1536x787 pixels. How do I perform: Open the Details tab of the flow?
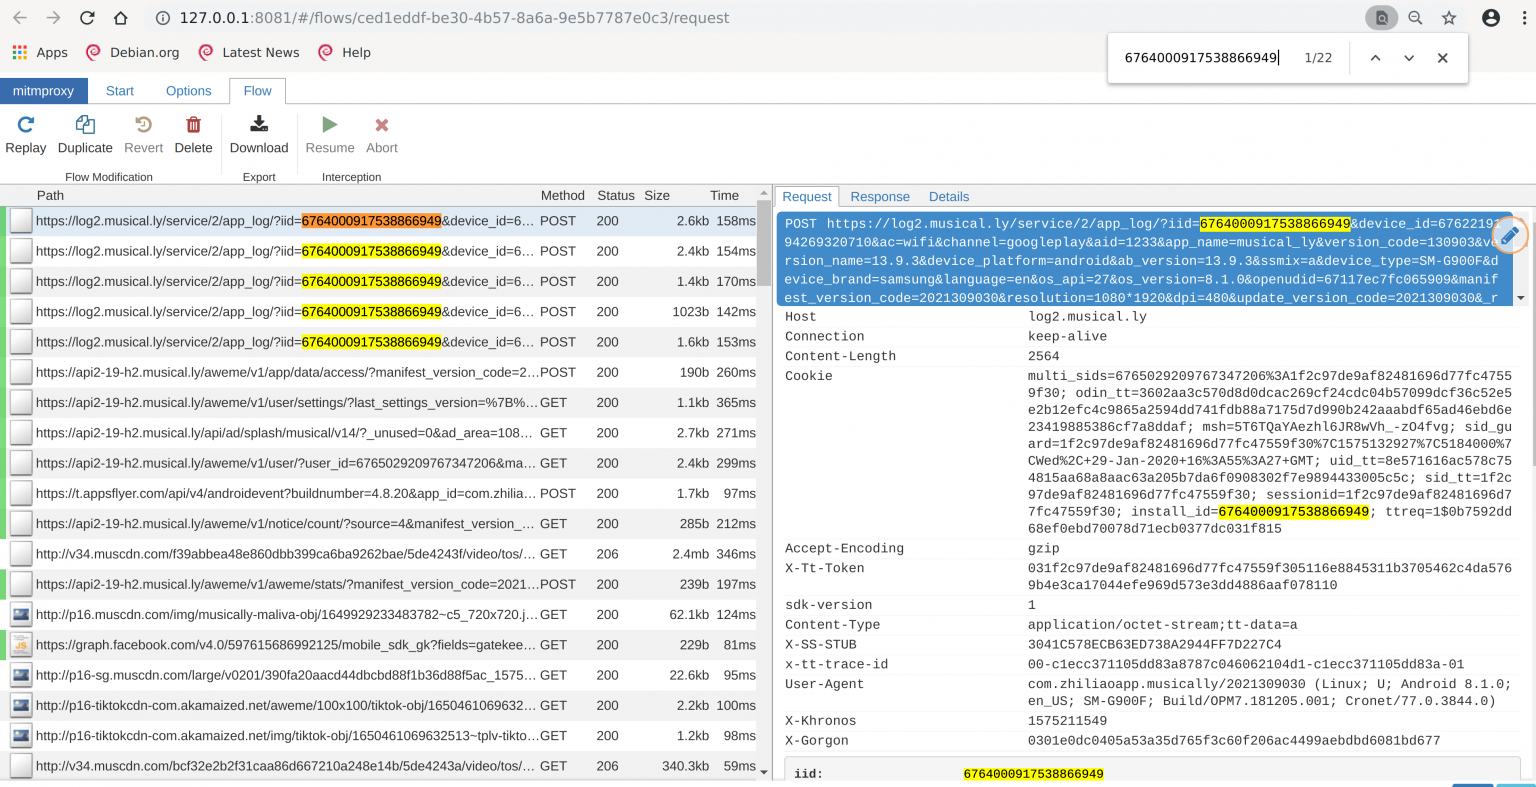click(x=949, y=197)
